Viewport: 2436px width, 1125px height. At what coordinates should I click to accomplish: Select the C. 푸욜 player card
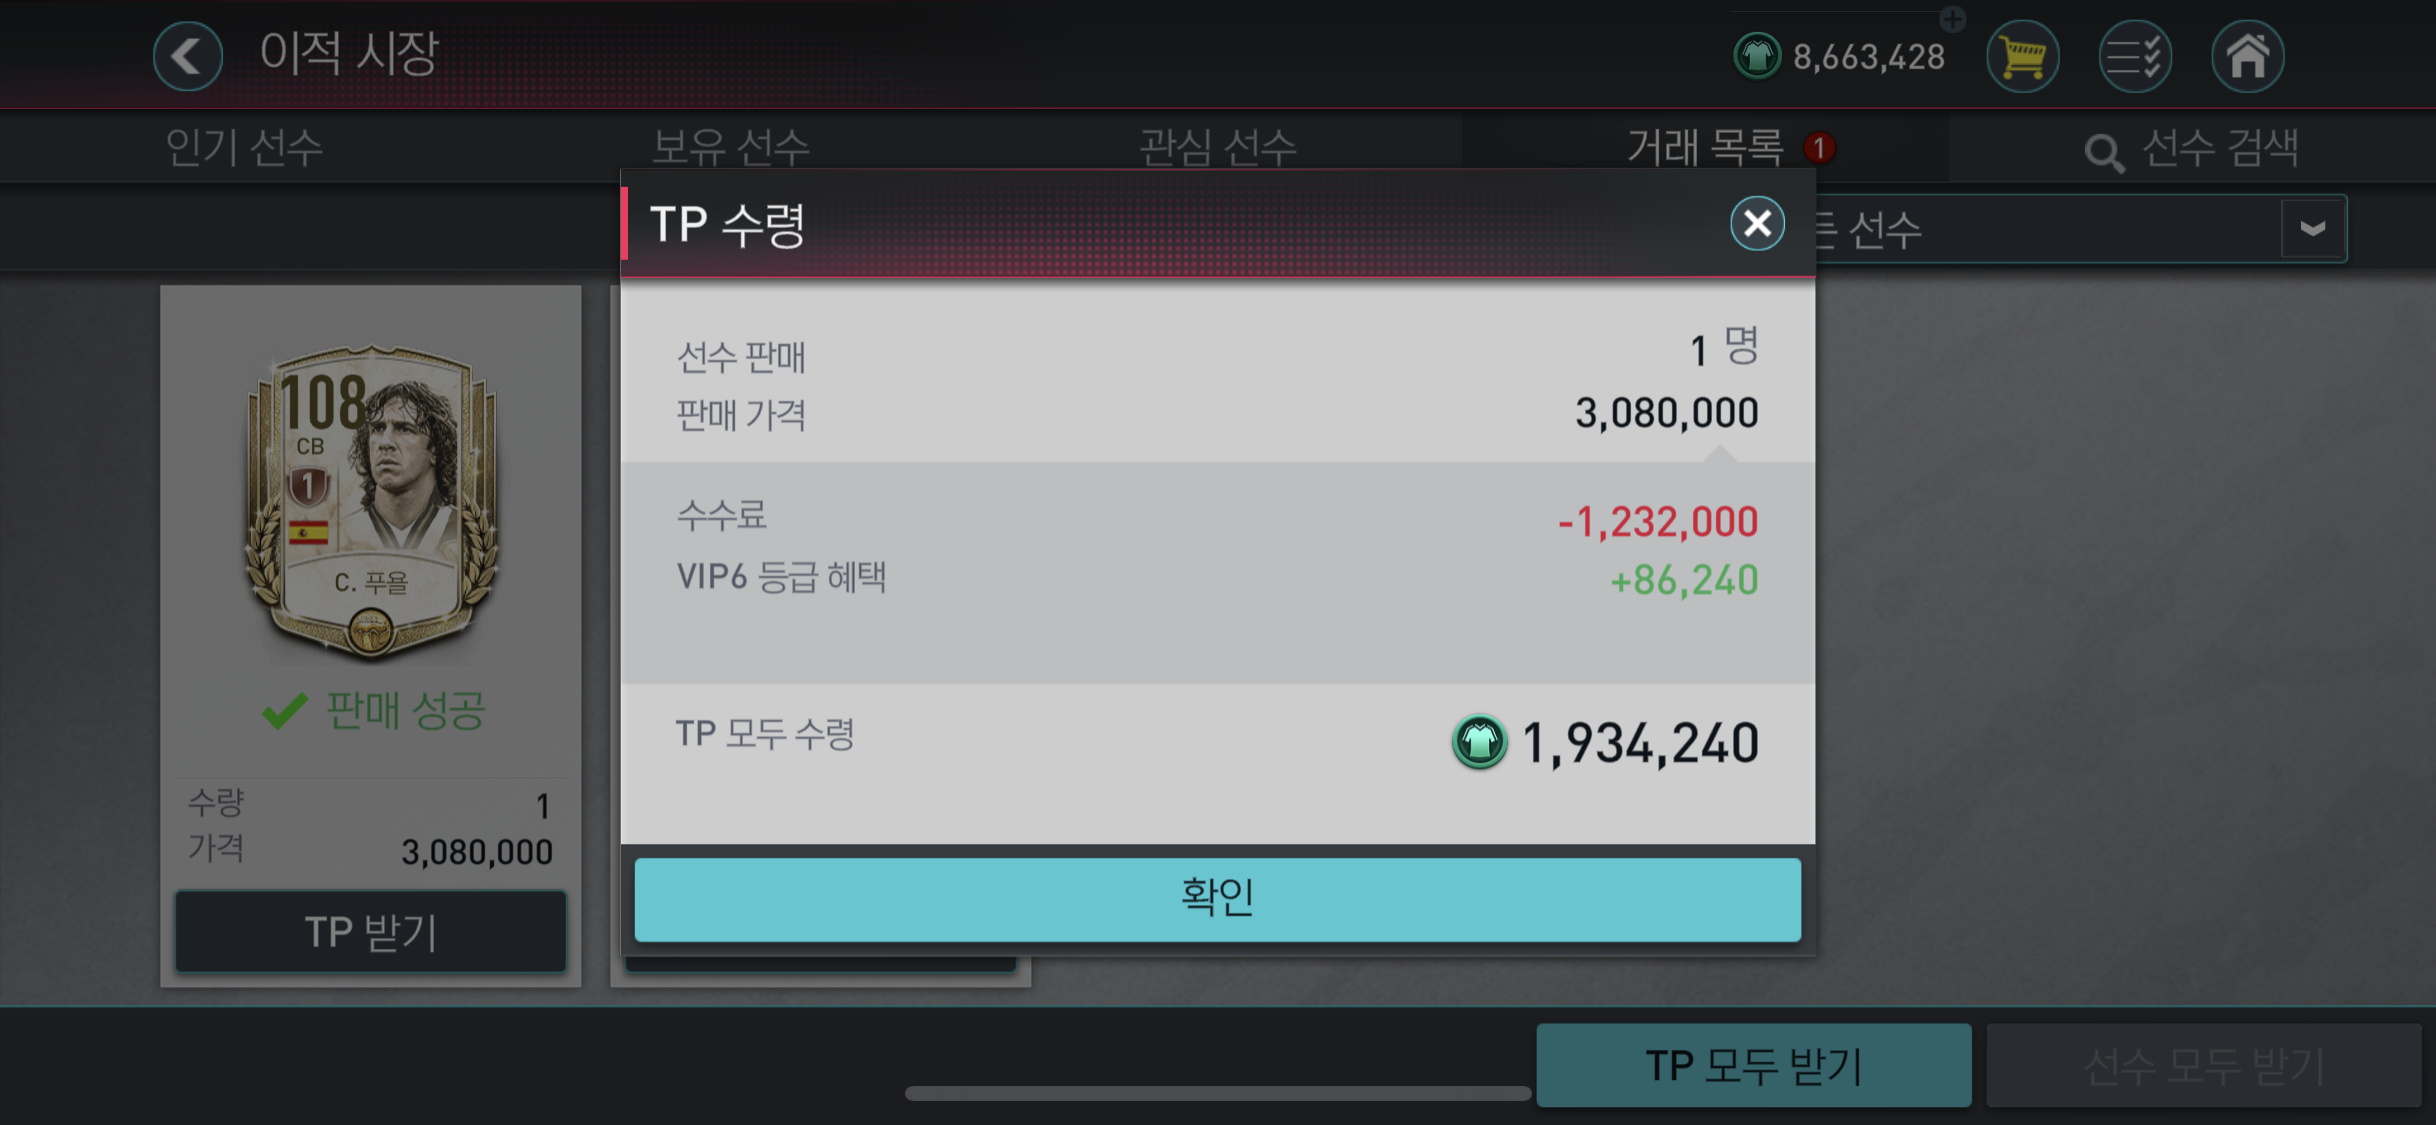pyautogui.click(x=371, y=500)
